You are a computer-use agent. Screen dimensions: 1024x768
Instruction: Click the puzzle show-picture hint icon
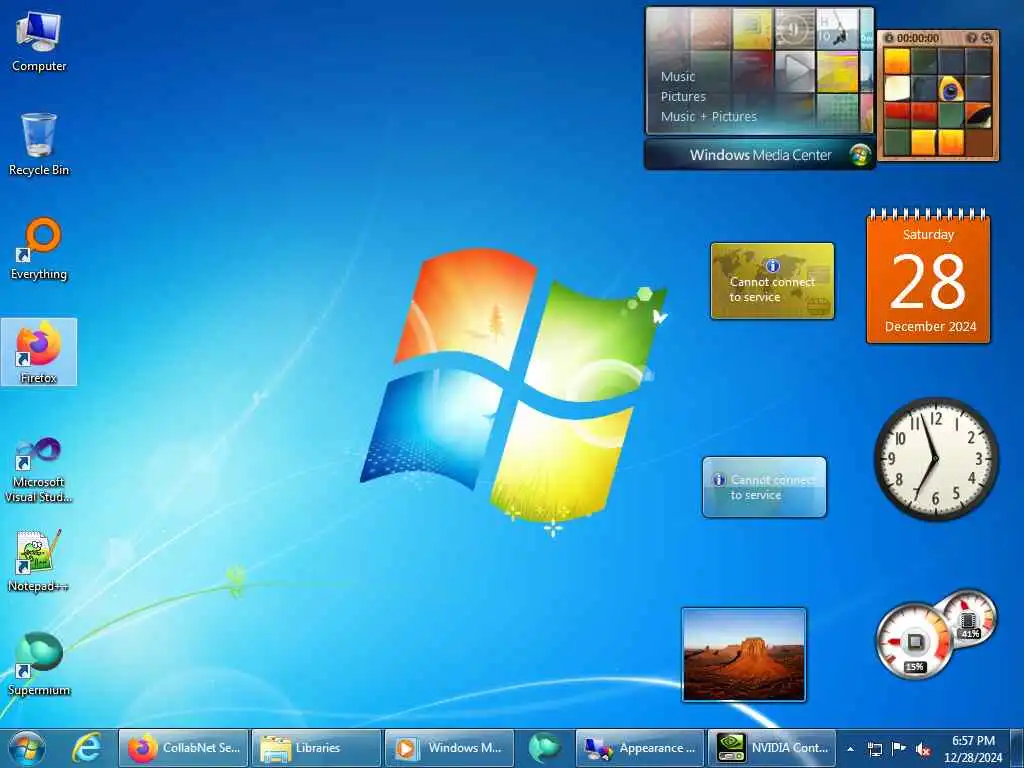point(972,39)
